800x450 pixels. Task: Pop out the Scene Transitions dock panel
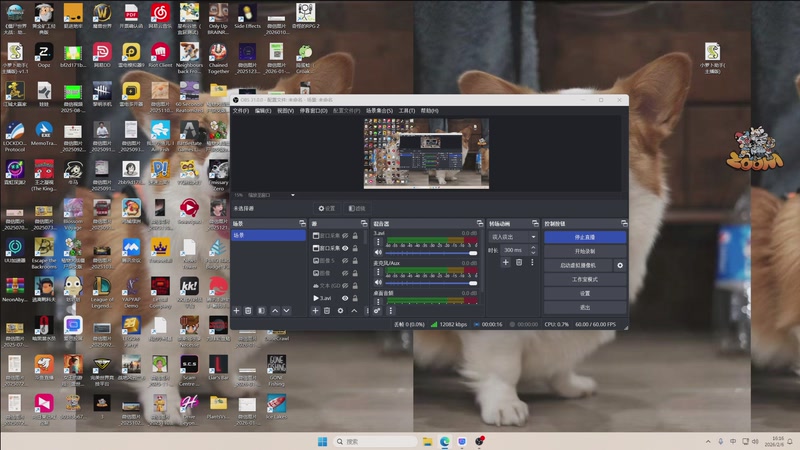(535, 223)
